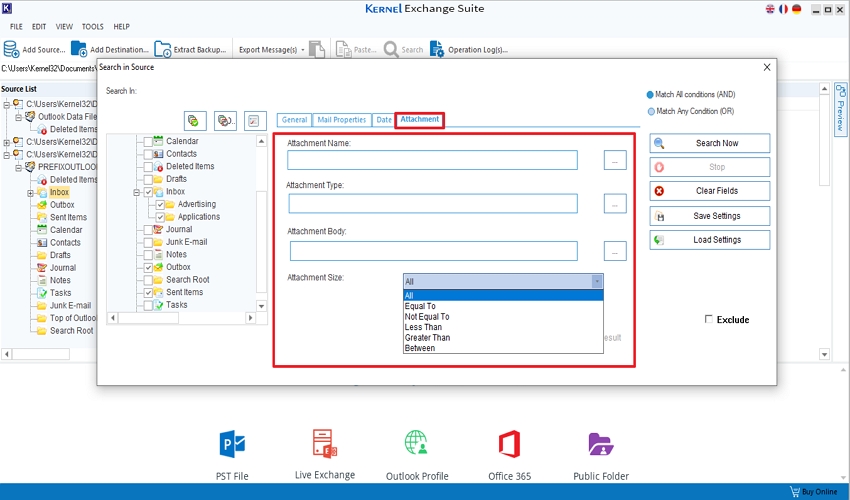Check the Drafts folder checkbox in dialog

(148, 179)
